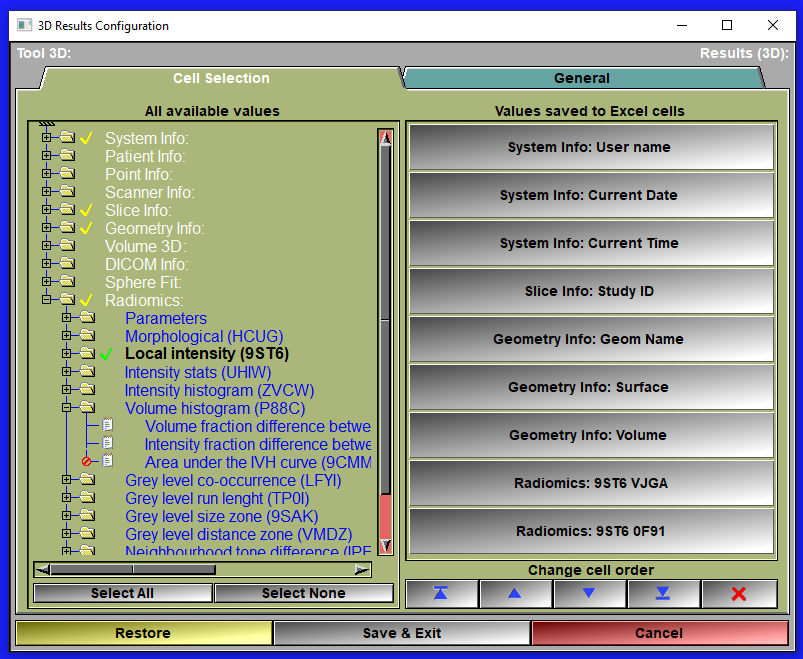Expand the Grey level distance zone node
The width and height of the screenshot is (803, 659).
pyautogui.click(x=67, y=534)
